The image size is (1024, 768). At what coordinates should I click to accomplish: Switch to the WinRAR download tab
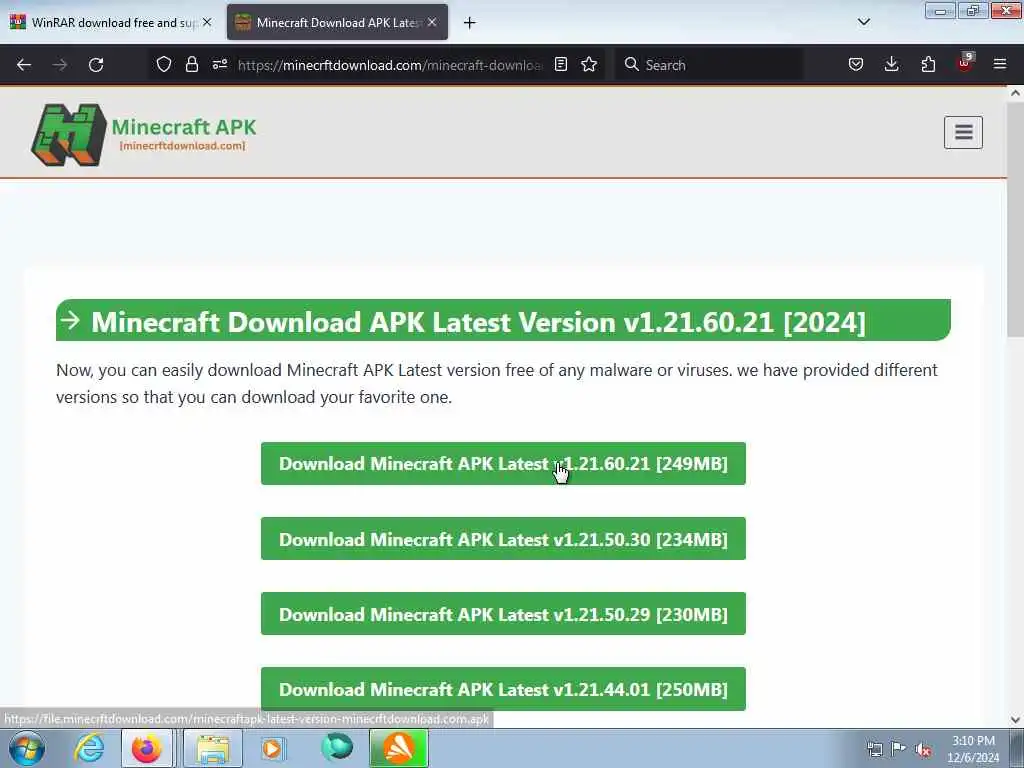coord(111,23)
